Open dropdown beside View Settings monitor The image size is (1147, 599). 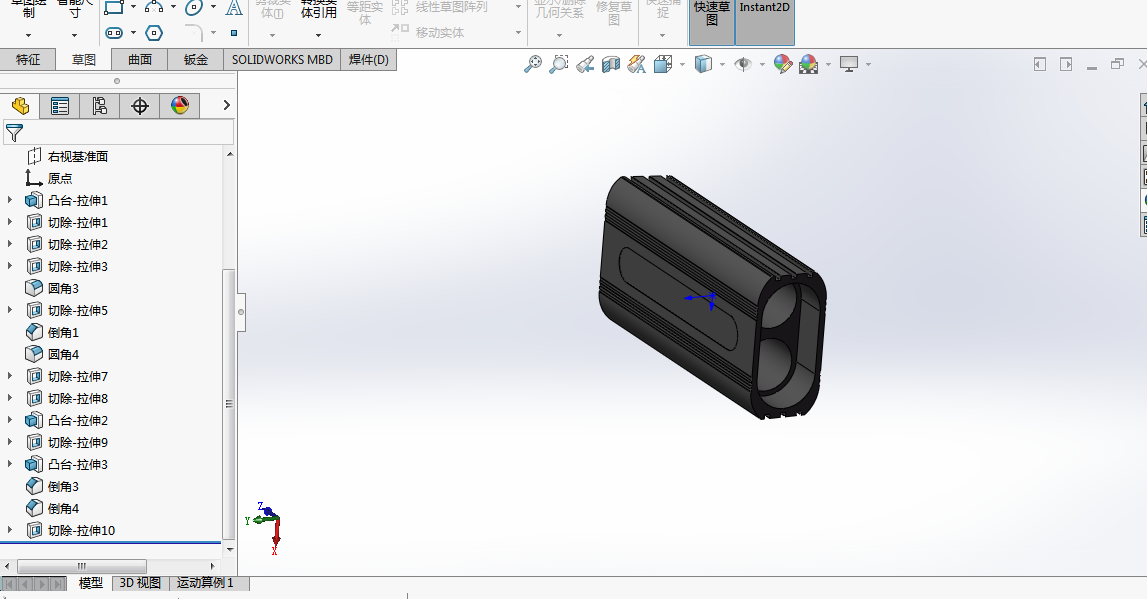pyautogui.click(x=868, y=64)
